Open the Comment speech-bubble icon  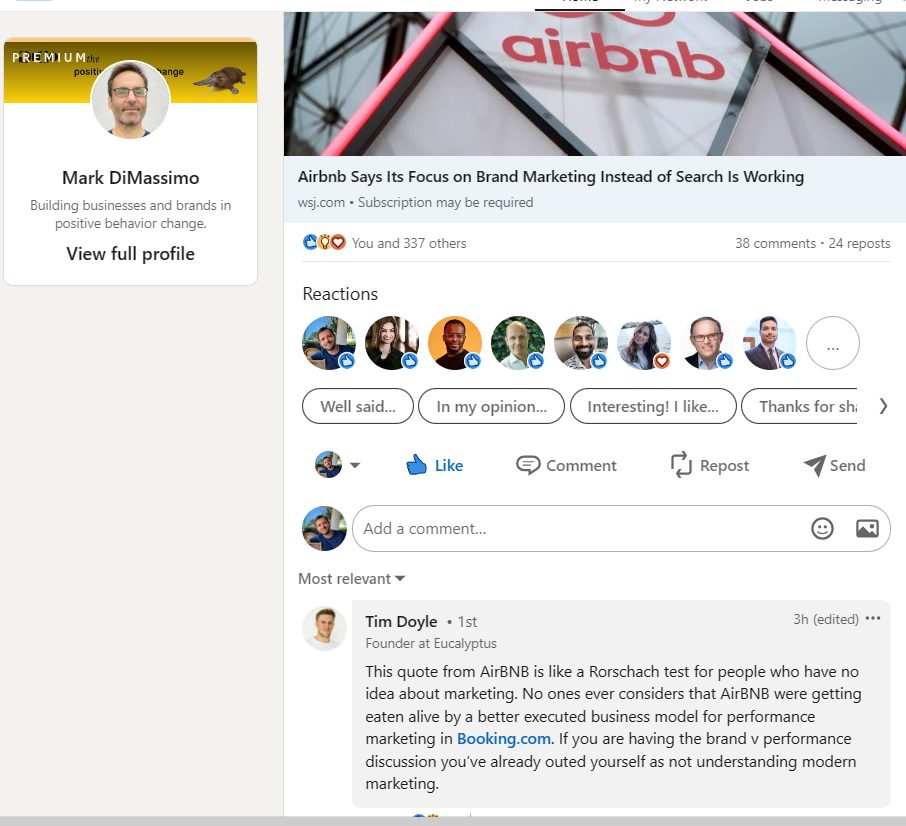point(527,465)
